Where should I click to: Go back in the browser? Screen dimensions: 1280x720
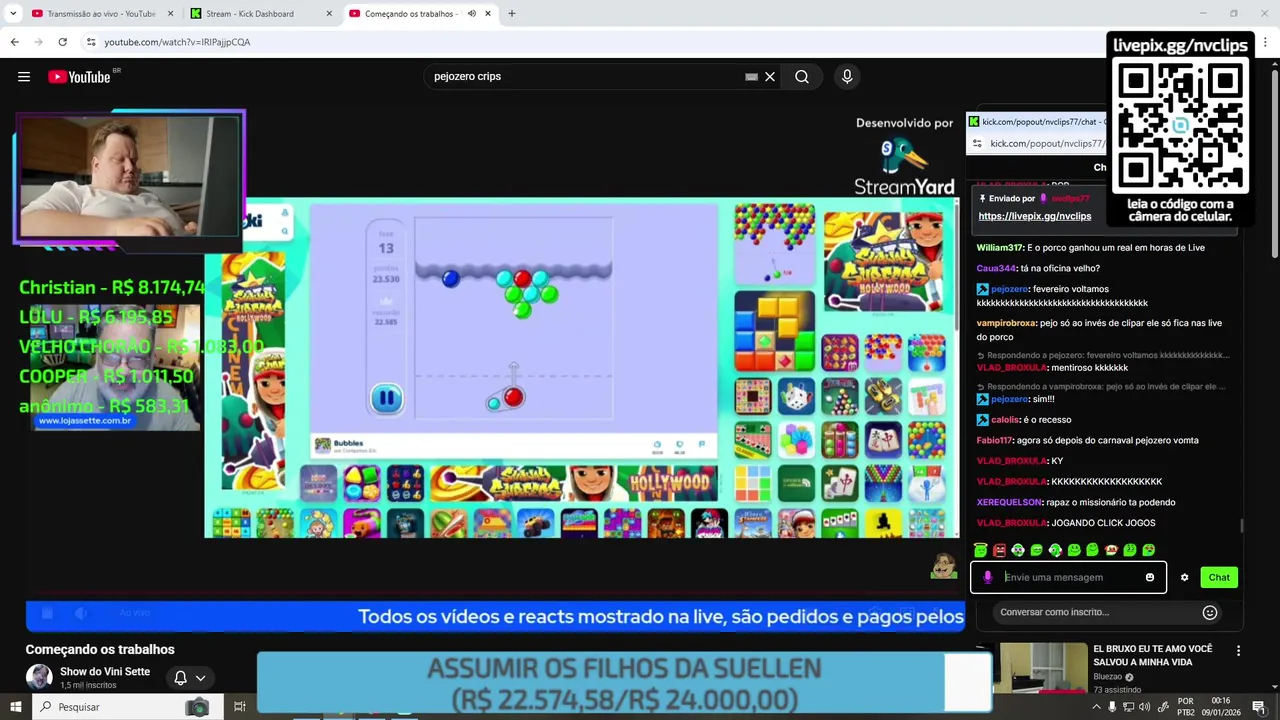coord(14,42)
